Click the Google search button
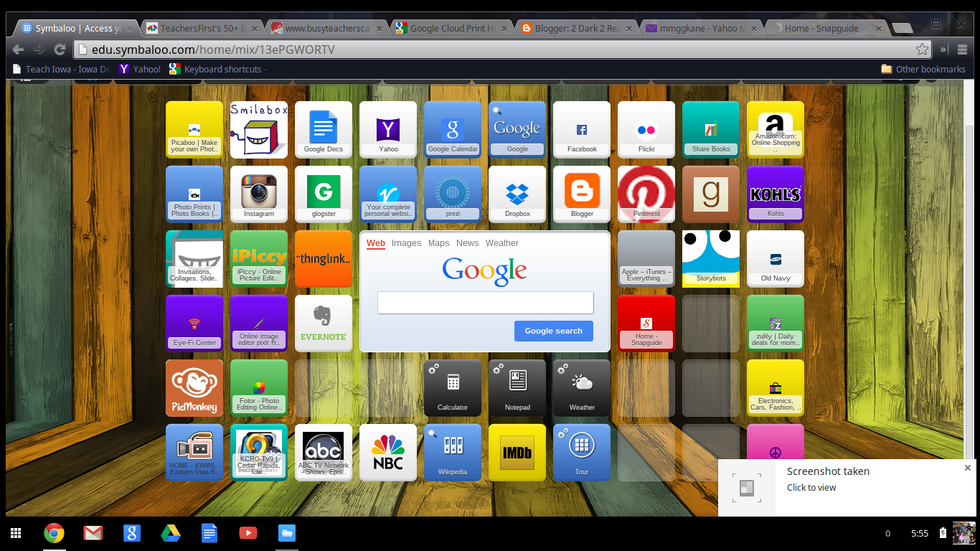 click(x=554, y=331)
